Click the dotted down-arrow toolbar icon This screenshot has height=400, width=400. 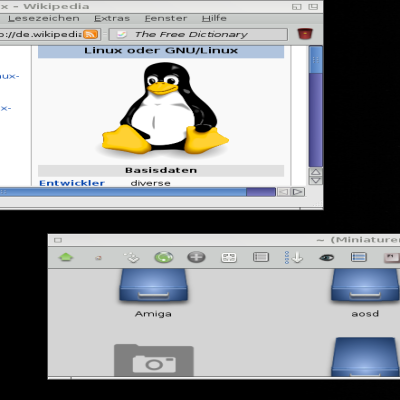coord(132,257)
